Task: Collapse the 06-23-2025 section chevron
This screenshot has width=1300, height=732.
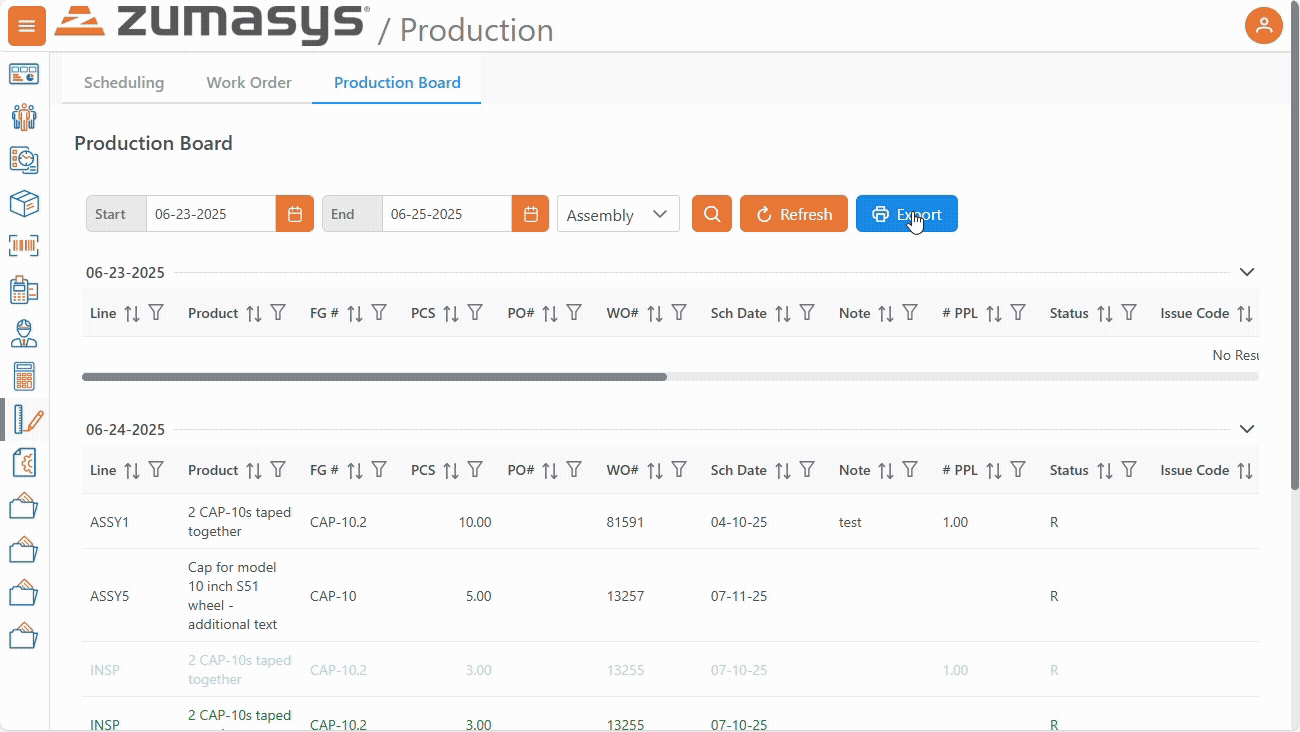Action: [1246, 271]
